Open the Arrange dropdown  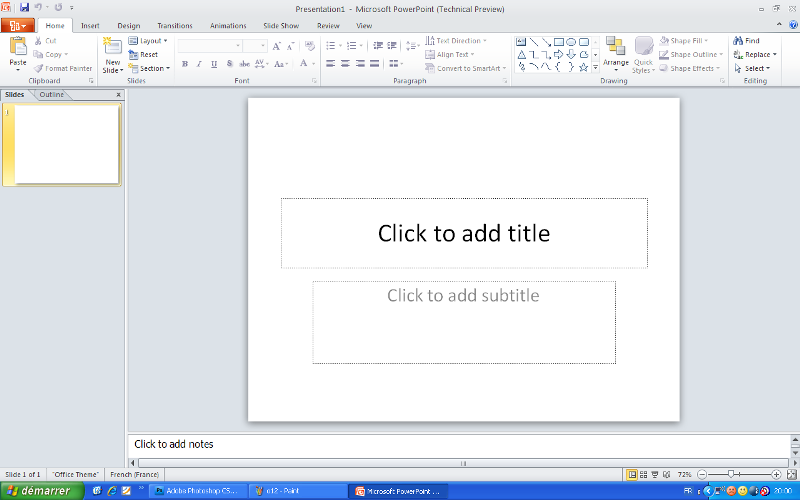[x=616, y=54]
